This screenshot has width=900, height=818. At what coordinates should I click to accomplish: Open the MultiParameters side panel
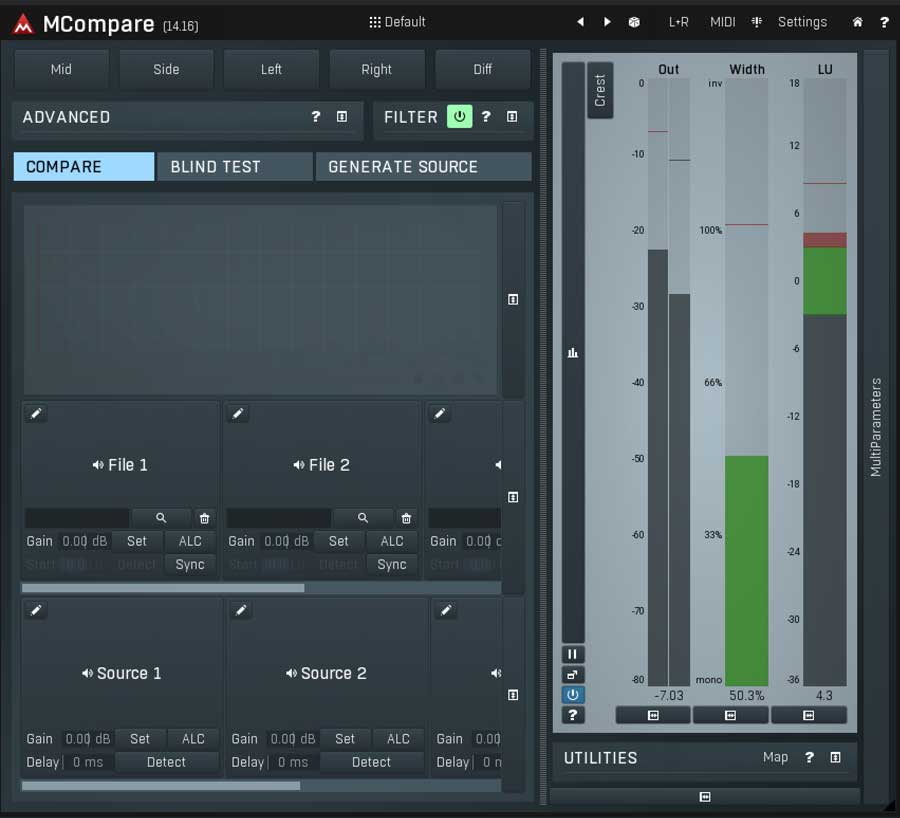875,427
